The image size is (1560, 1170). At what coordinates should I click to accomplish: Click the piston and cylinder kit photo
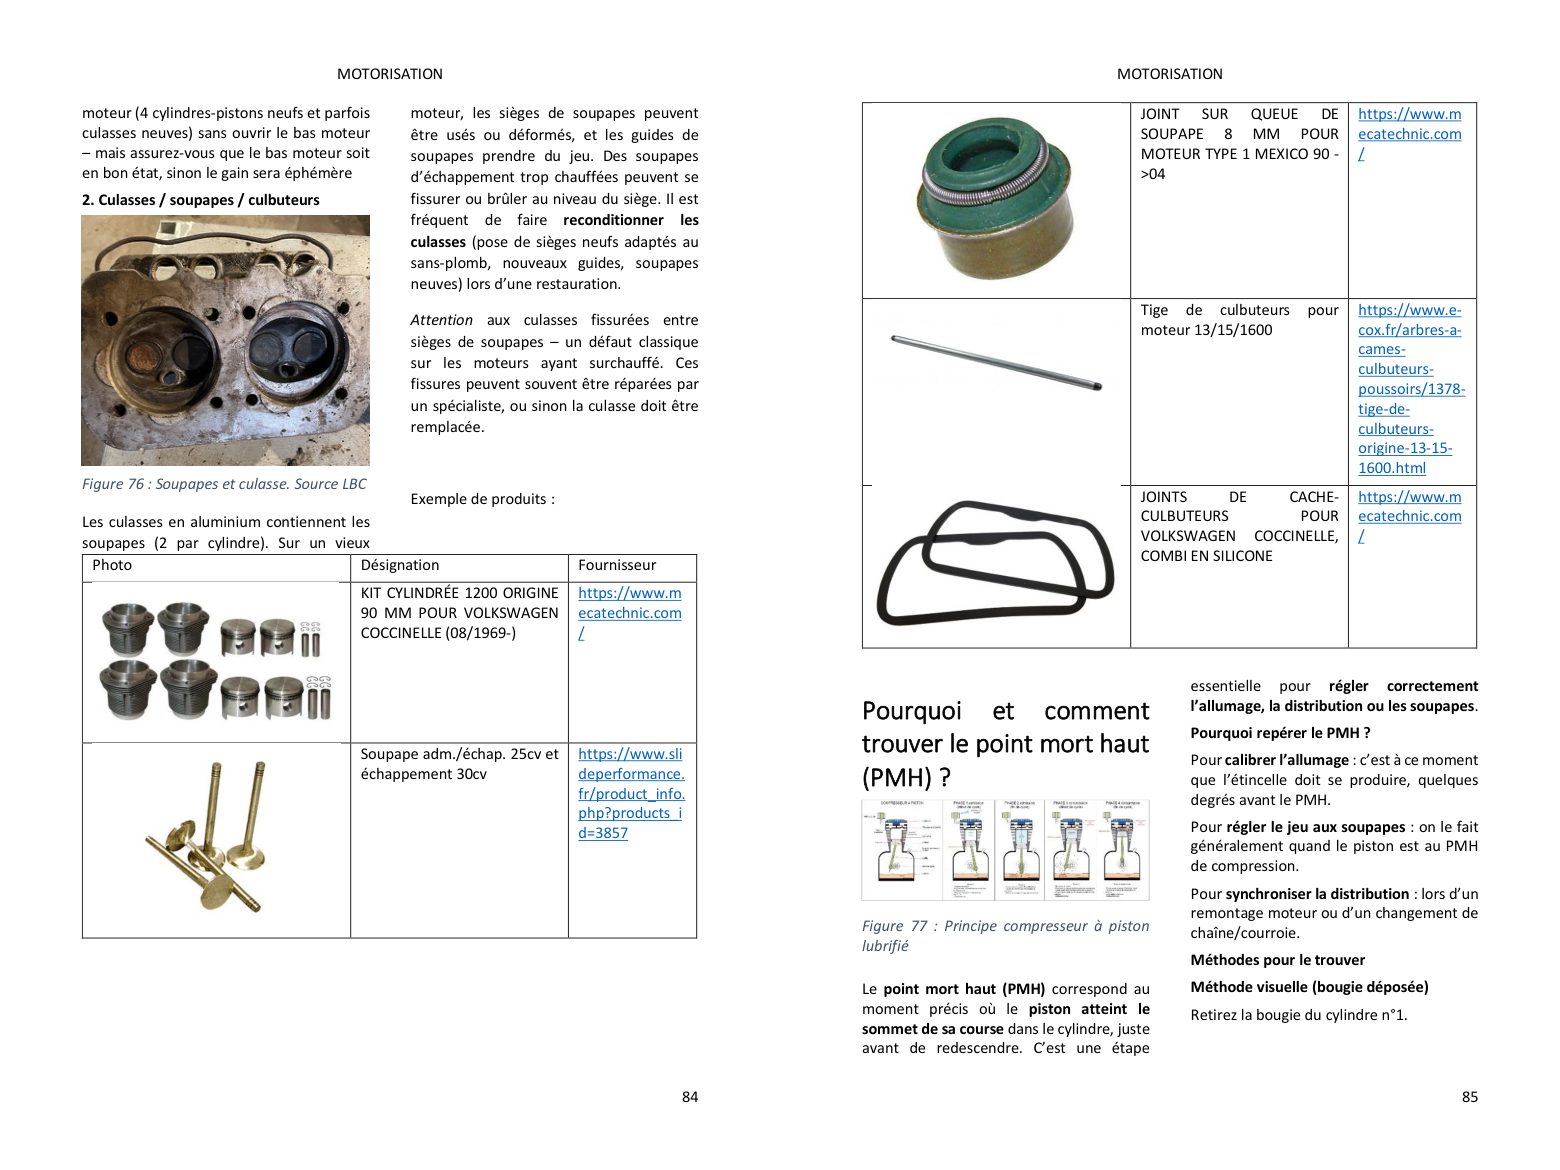click(x=216, y=661)
